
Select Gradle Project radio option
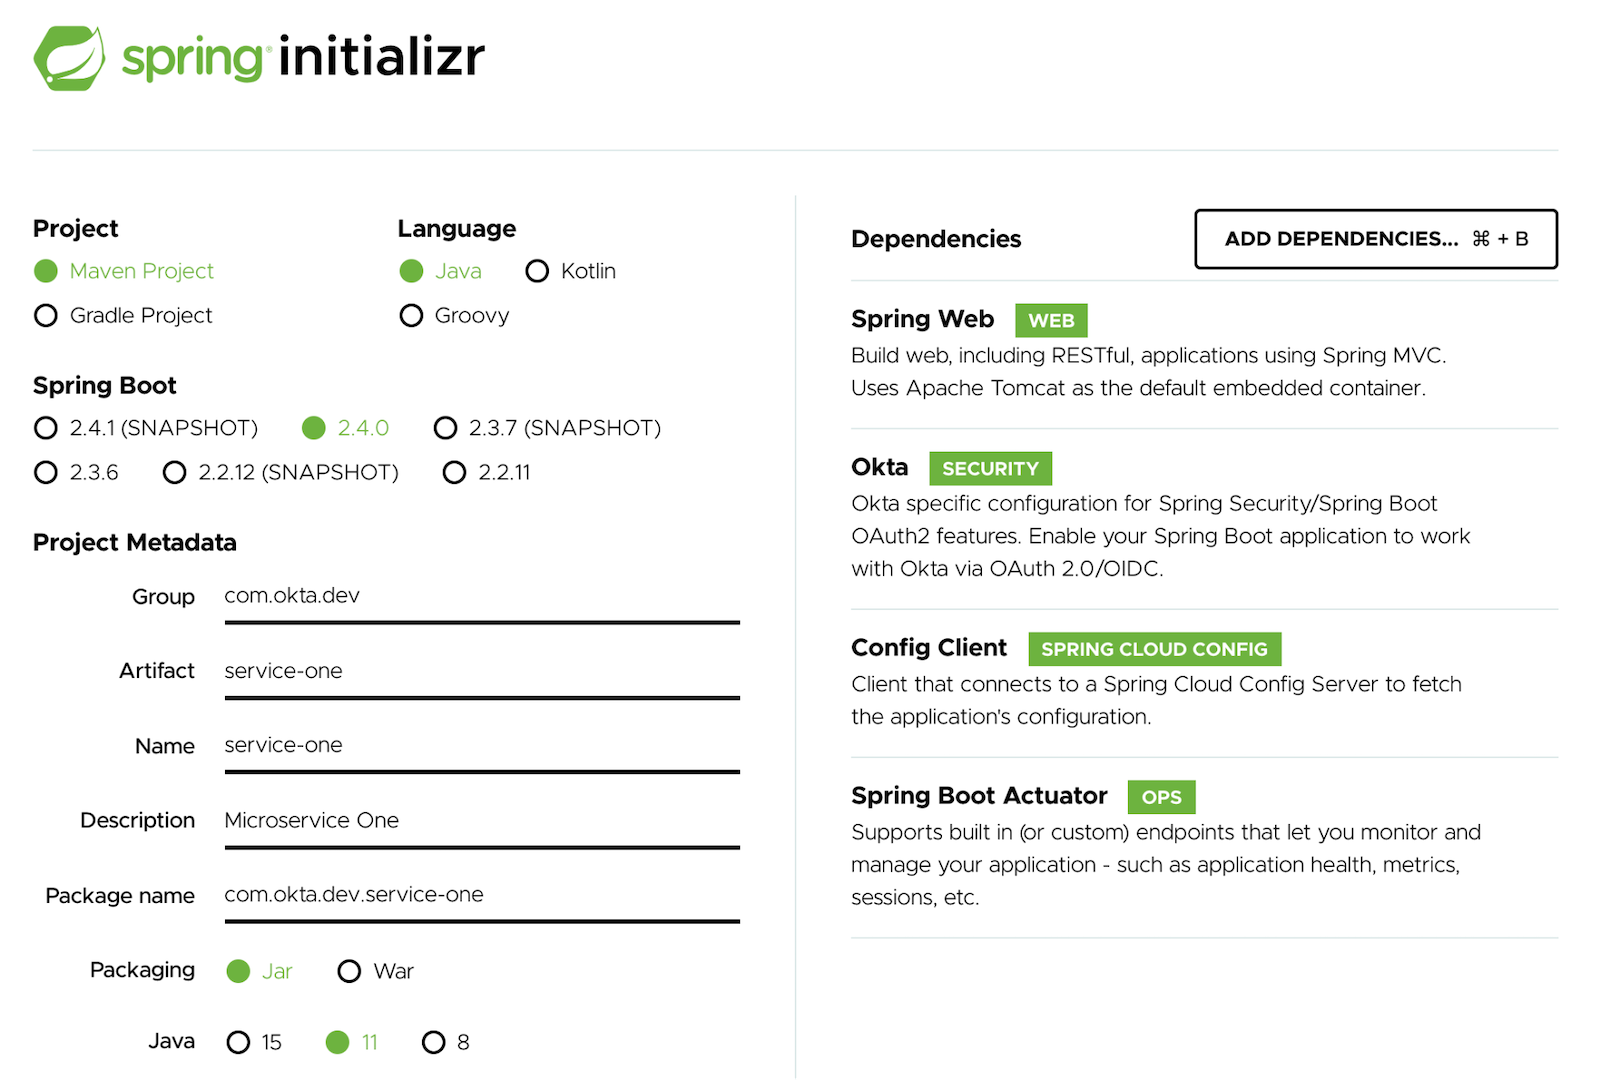(x=46, y=316)
